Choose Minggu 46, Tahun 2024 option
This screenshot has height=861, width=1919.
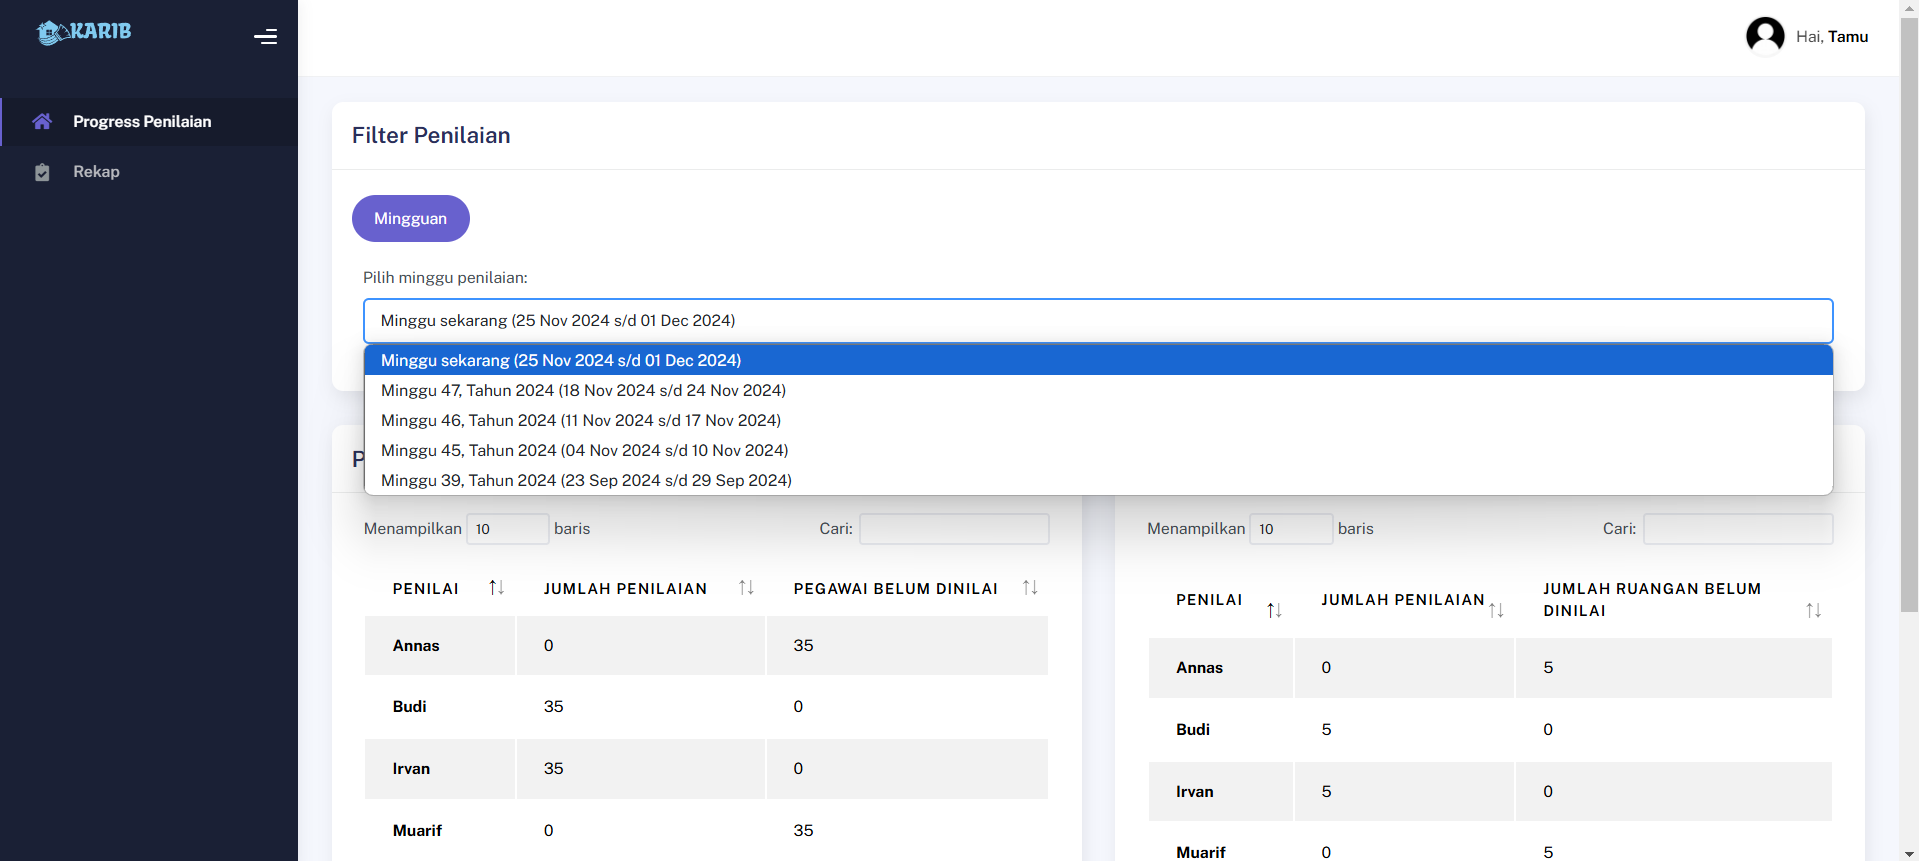[580, 420]
